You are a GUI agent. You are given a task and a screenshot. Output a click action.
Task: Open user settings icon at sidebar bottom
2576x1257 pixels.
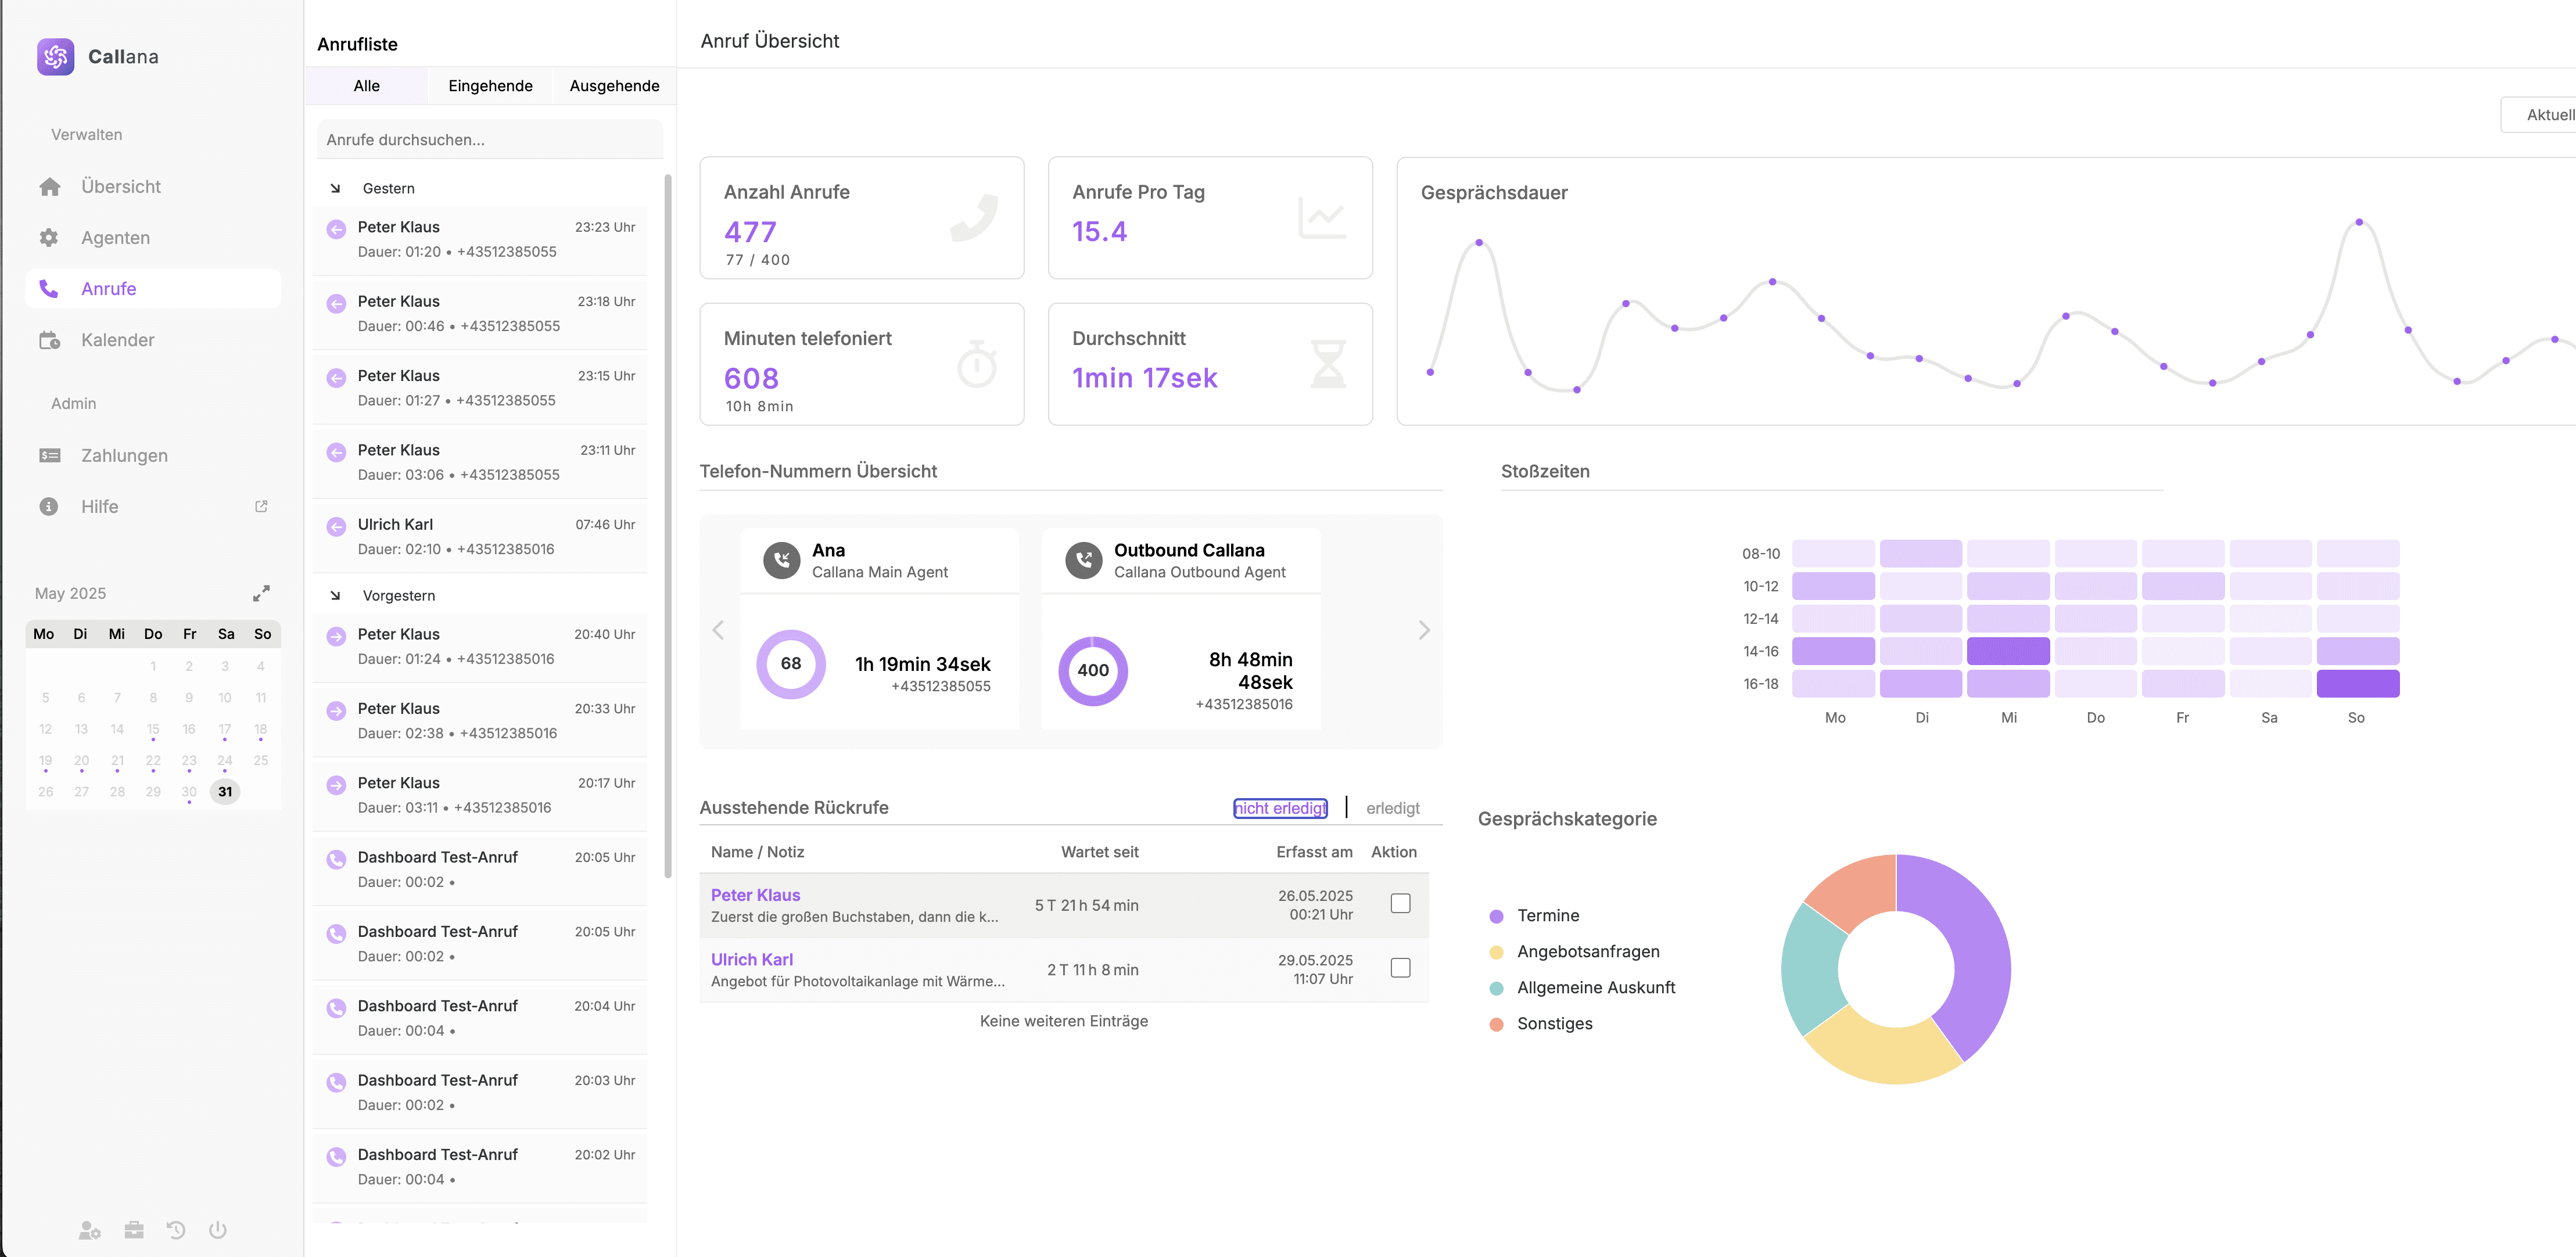[90, 1230]
